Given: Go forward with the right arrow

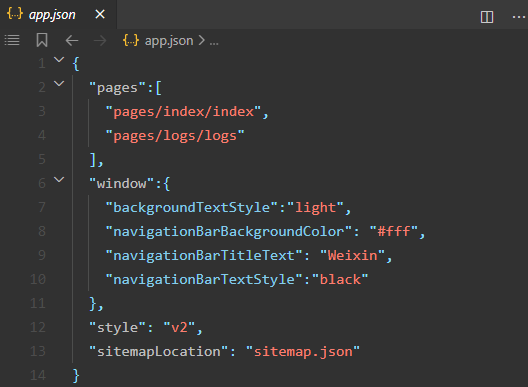Looking at the screenshot, I should click(100, 41).
